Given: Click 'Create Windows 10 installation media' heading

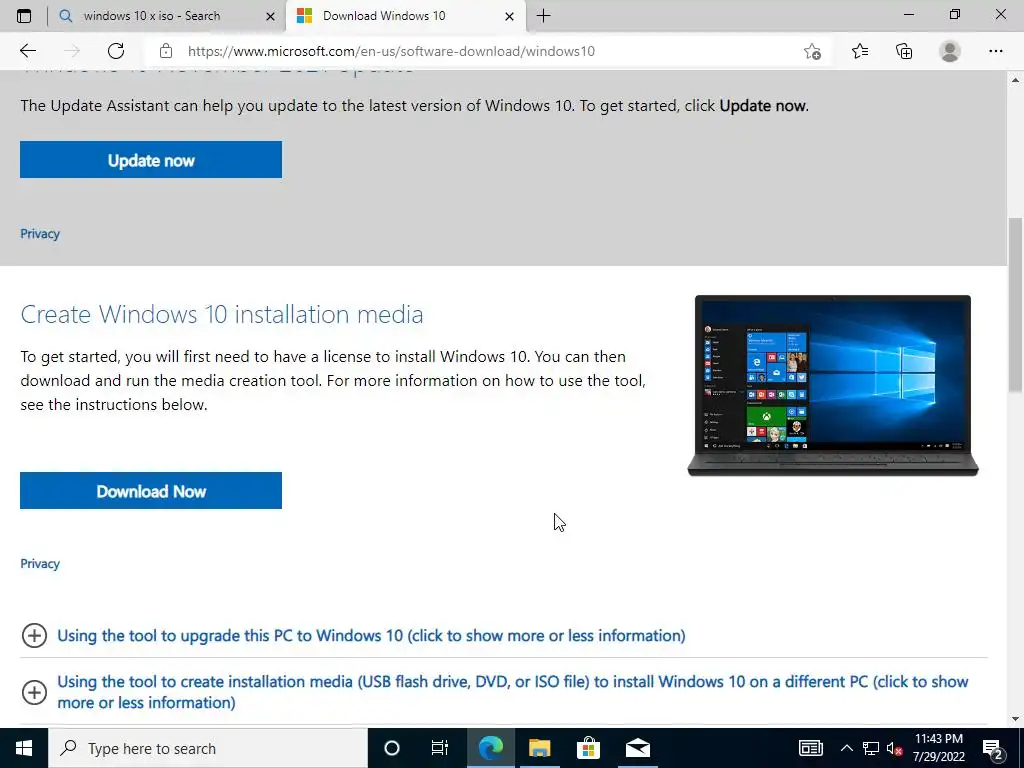Looking at the screenshot, I should tap(222, 314).
